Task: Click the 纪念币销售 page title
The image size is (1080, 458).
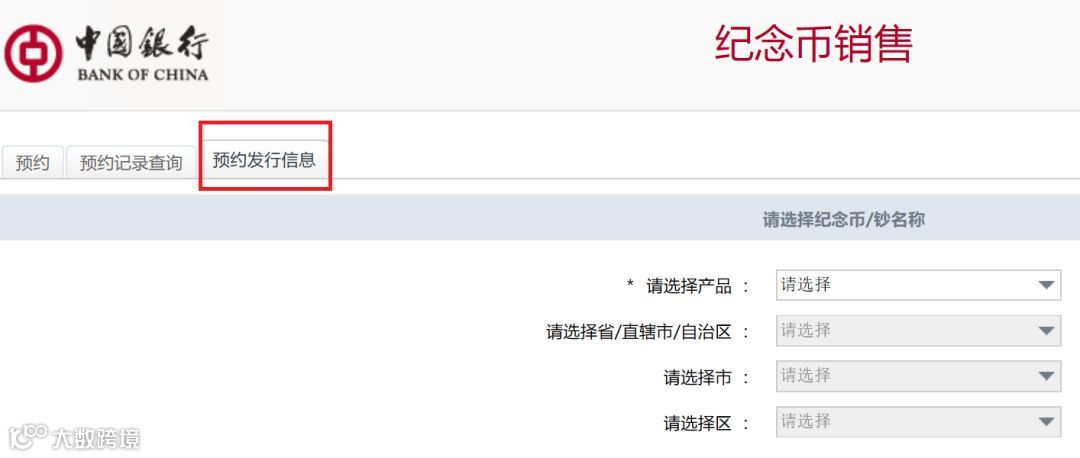Action: tap(814, 45)
